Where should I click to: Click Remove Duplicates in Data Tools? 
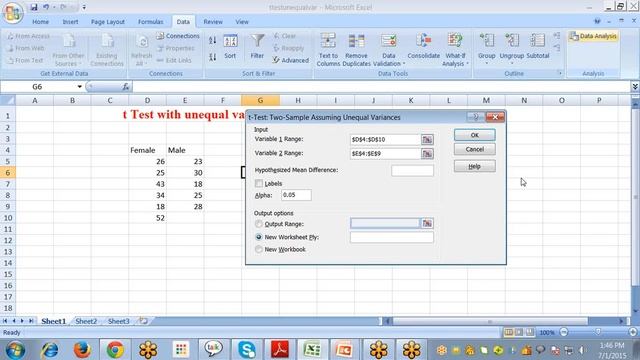[x=356, y=50]
